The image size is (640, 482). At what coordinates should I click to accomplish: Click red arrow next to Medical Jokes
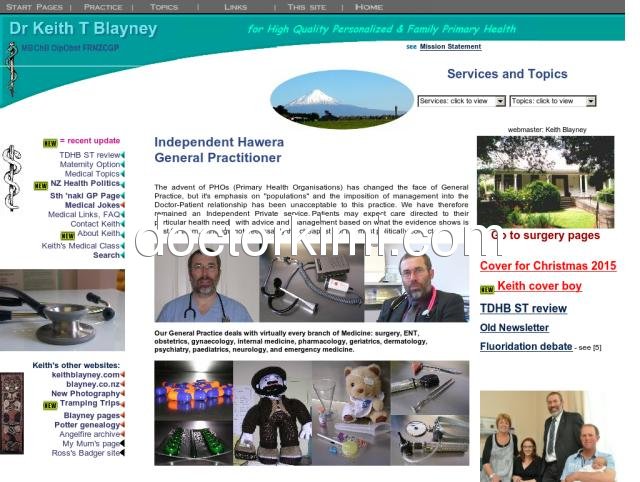pyautogui.click(x=122, y=205)
